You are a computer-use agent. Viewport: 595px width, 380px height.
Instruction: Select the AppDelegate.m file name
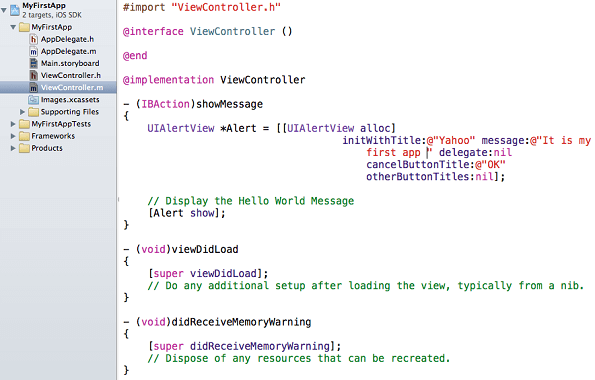pyautogui.click(x=69, y=51)
